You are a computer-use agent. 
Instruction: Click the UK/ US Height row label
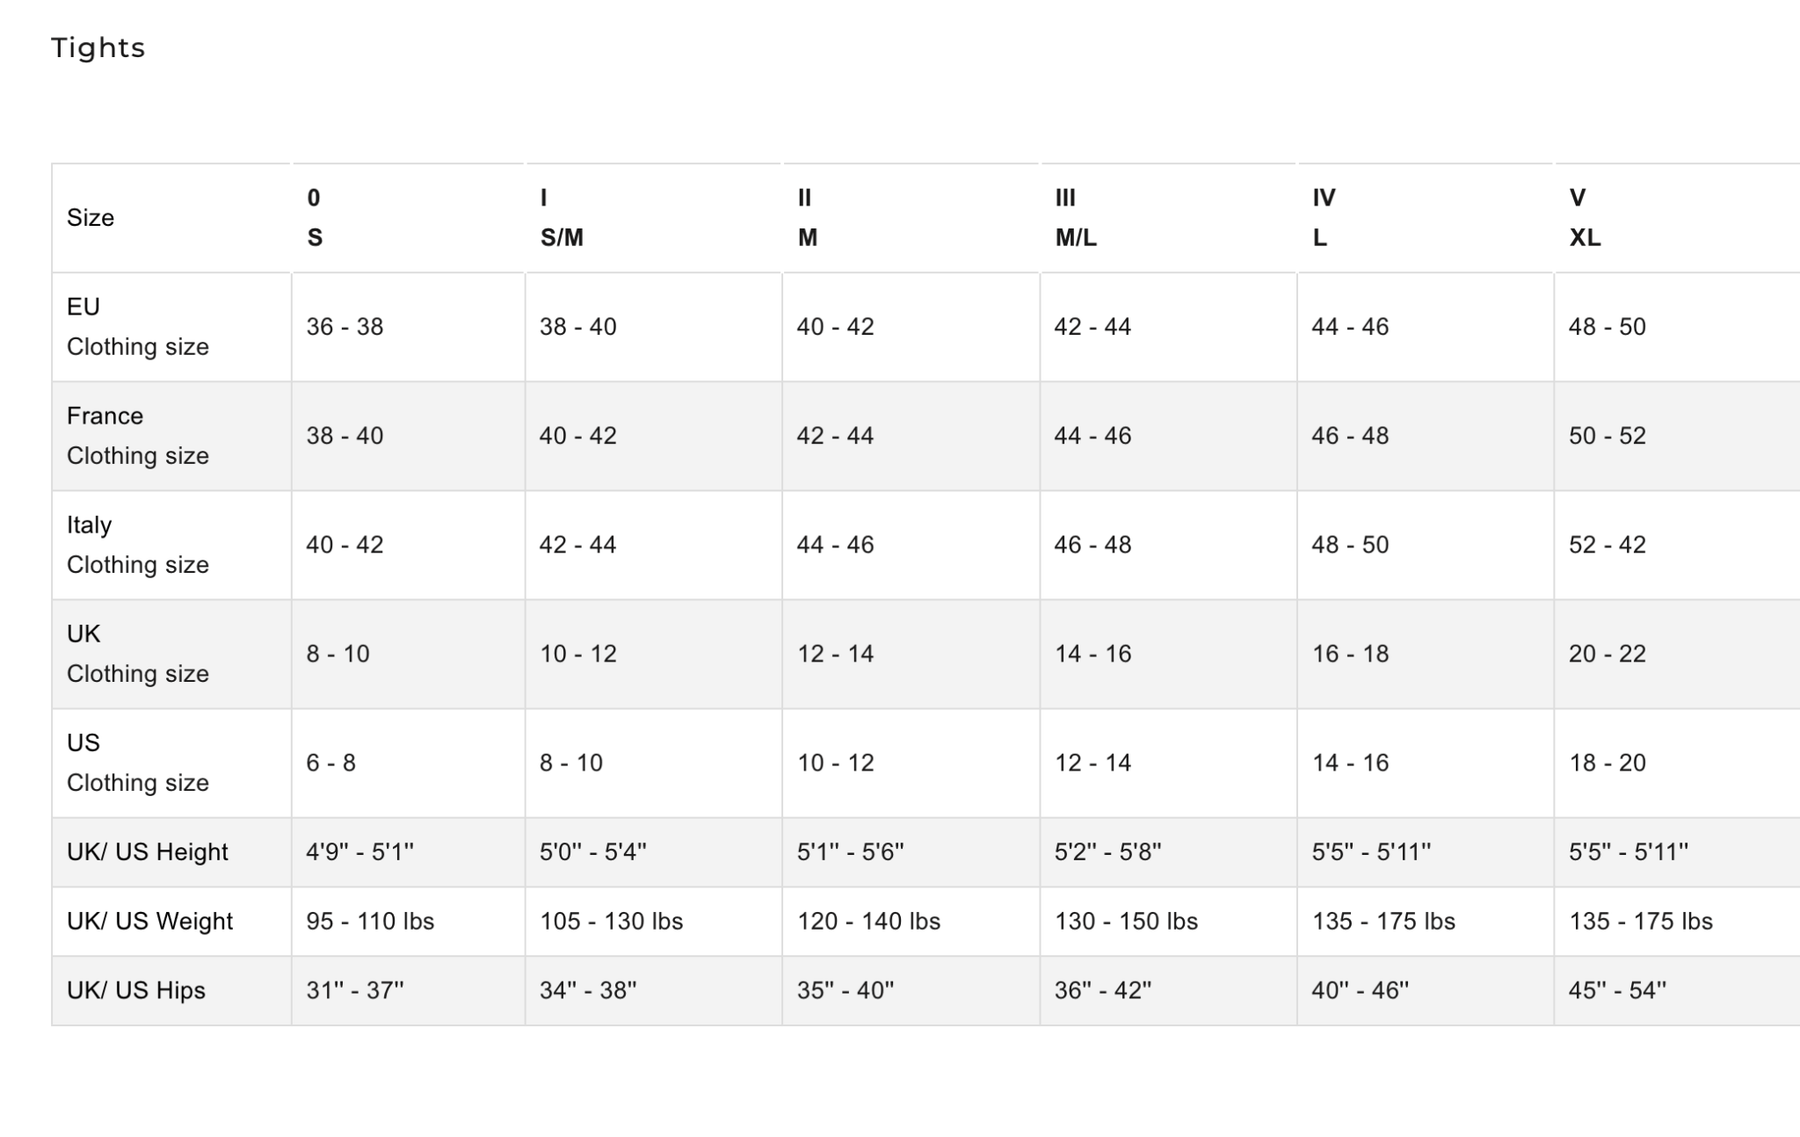[x=147, y=852]
